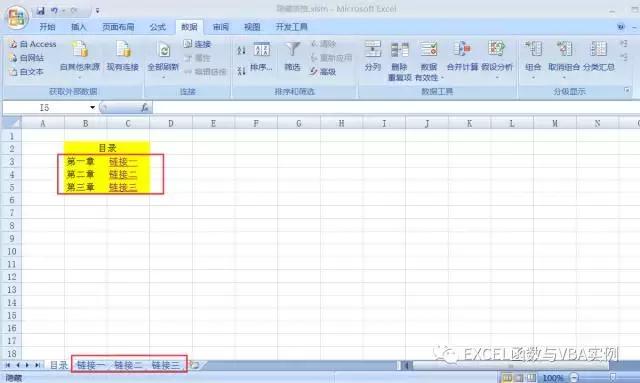640x383 pixels.
Task: Open the 视图 ribbon tab
Action: point(252,27)
